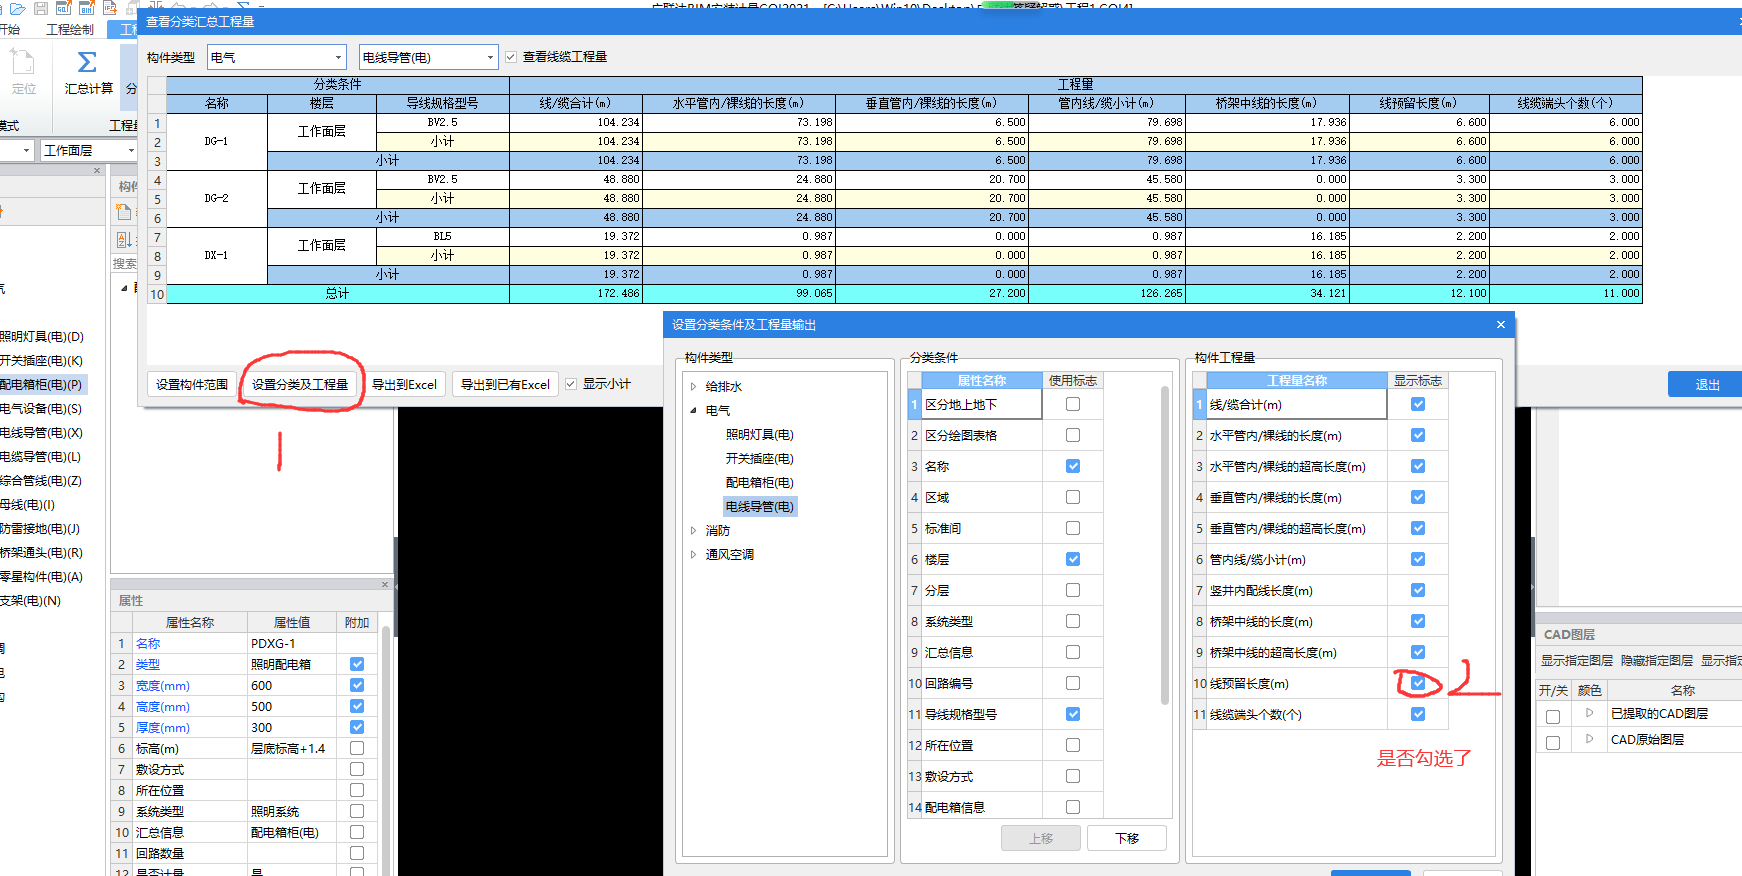Click 下移 button

point(1126,838)
